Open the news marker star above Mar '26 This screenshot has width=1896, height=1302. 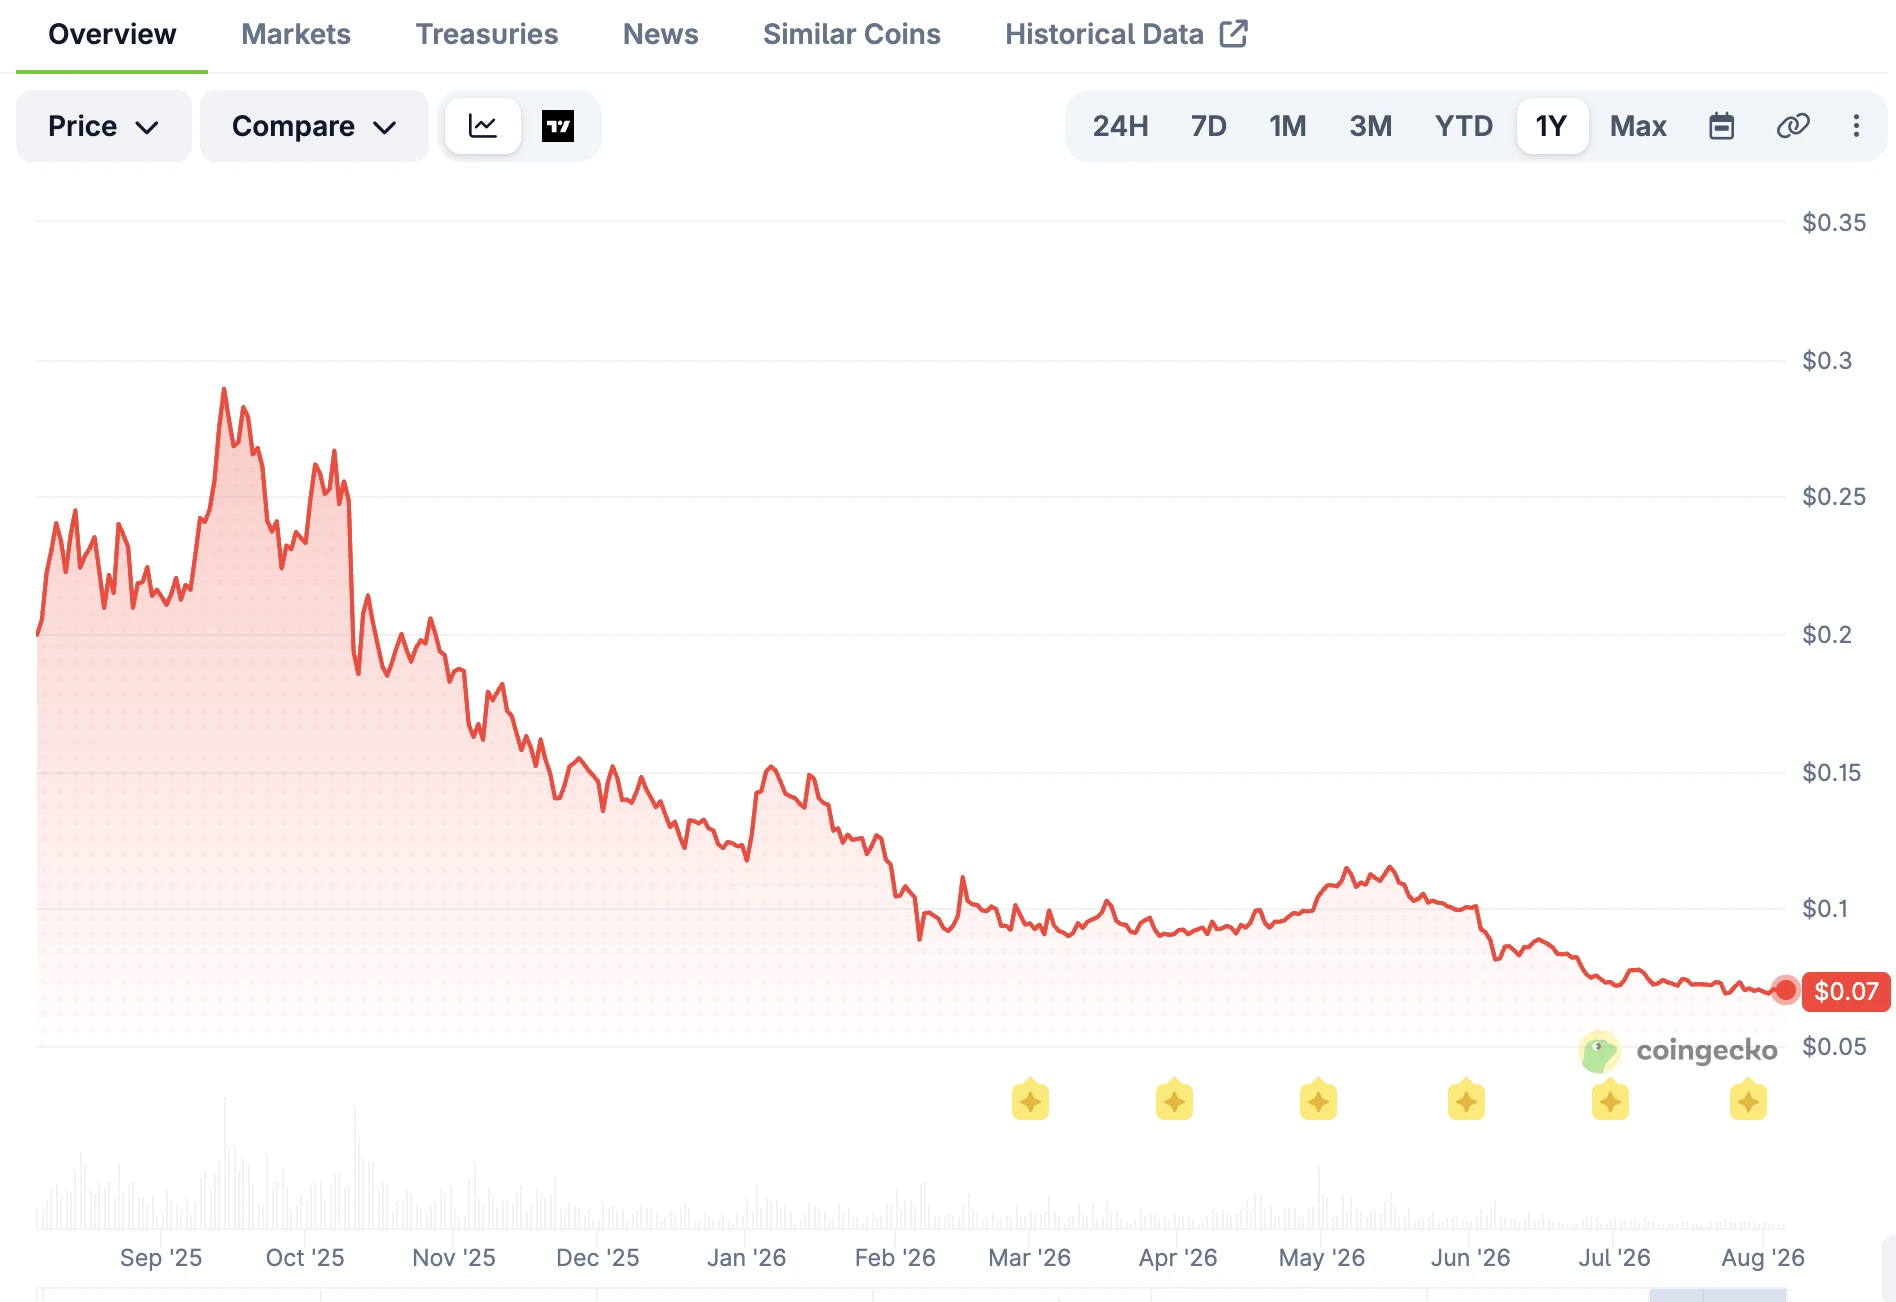pos(1030,1100)
